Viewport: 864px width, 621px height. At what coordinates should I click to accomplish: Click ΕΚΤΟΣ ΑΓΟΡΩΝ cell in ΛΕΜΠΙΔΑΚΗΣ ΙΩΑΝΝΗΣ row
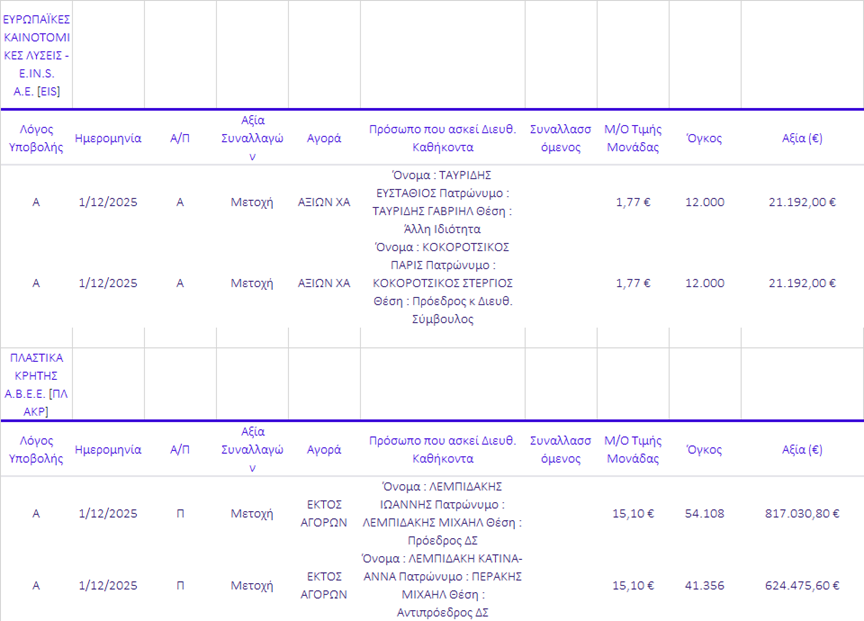click(x=324, y=514)
